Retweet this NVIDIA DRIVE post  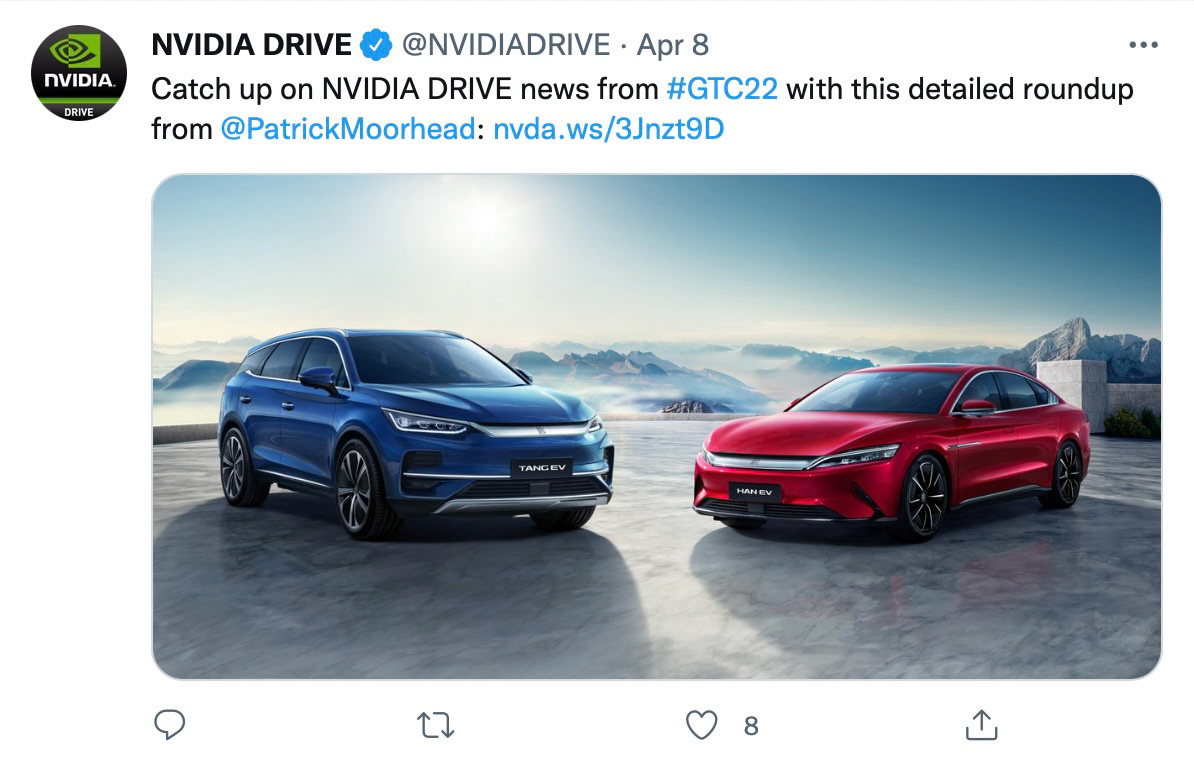[436, 725]
